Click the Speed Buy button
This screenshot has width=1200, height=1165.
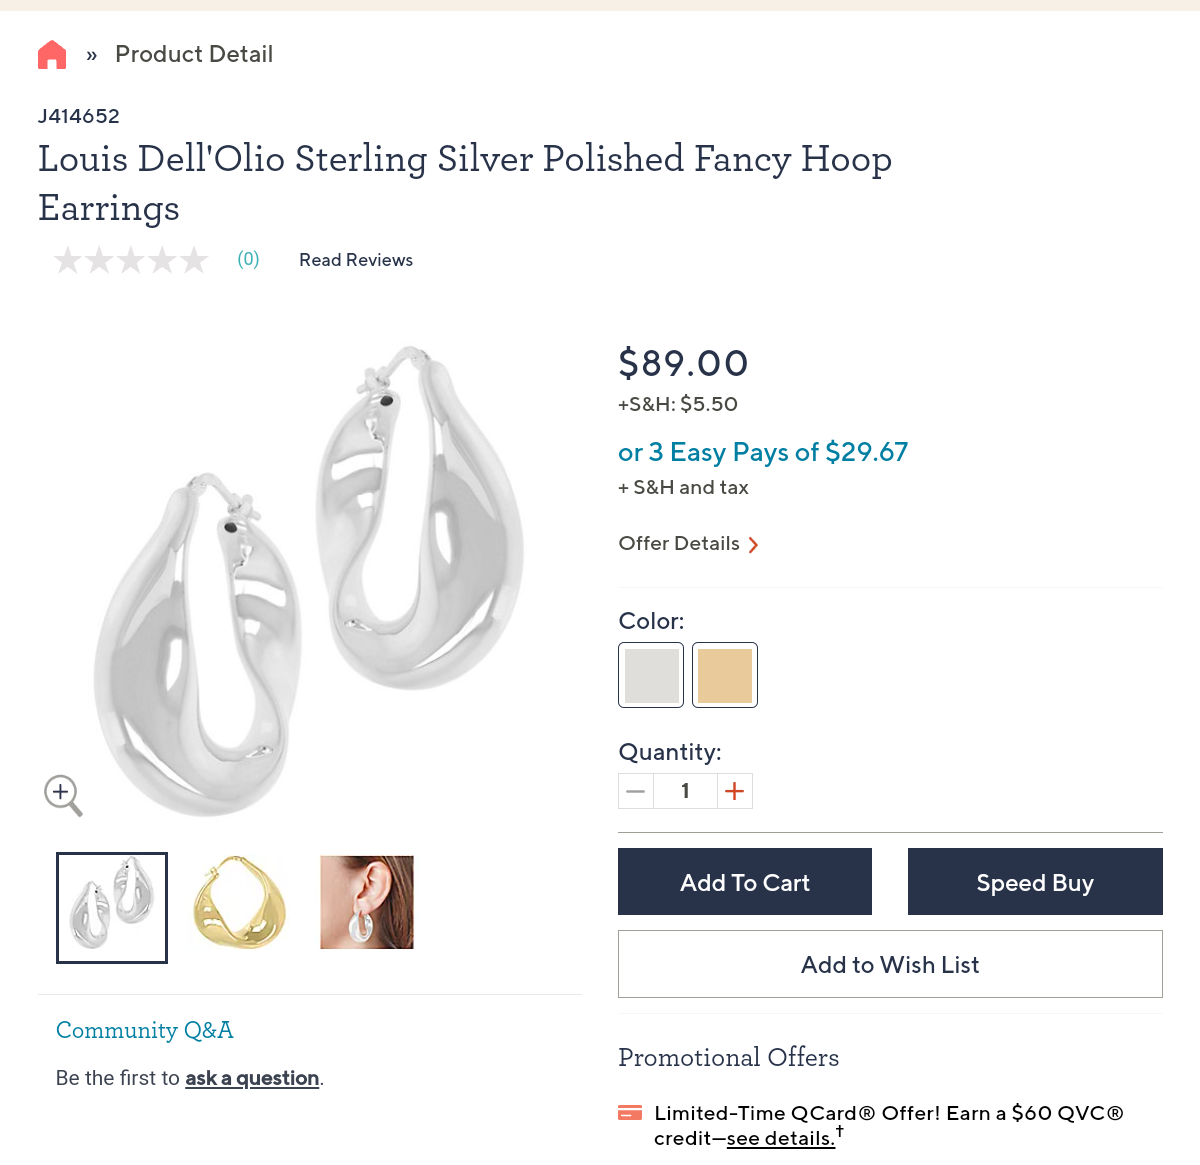coord(1035,882)
